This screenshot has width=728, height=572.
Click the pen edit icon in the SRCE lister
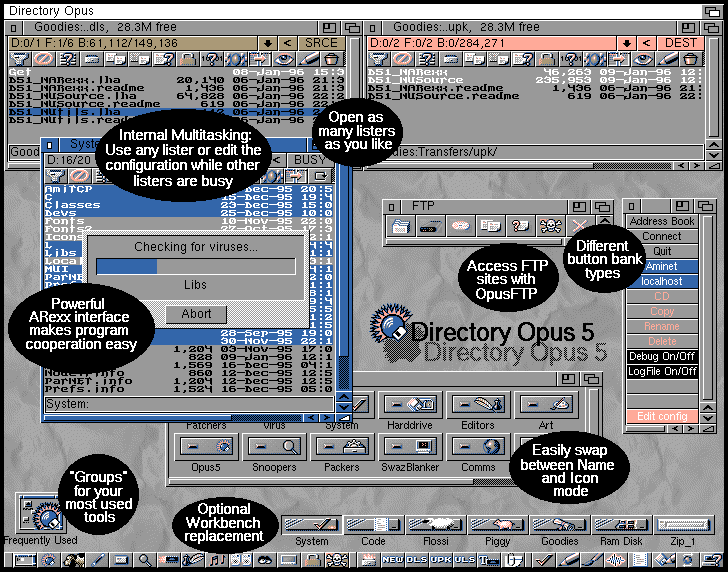click(x=308, y=59)
